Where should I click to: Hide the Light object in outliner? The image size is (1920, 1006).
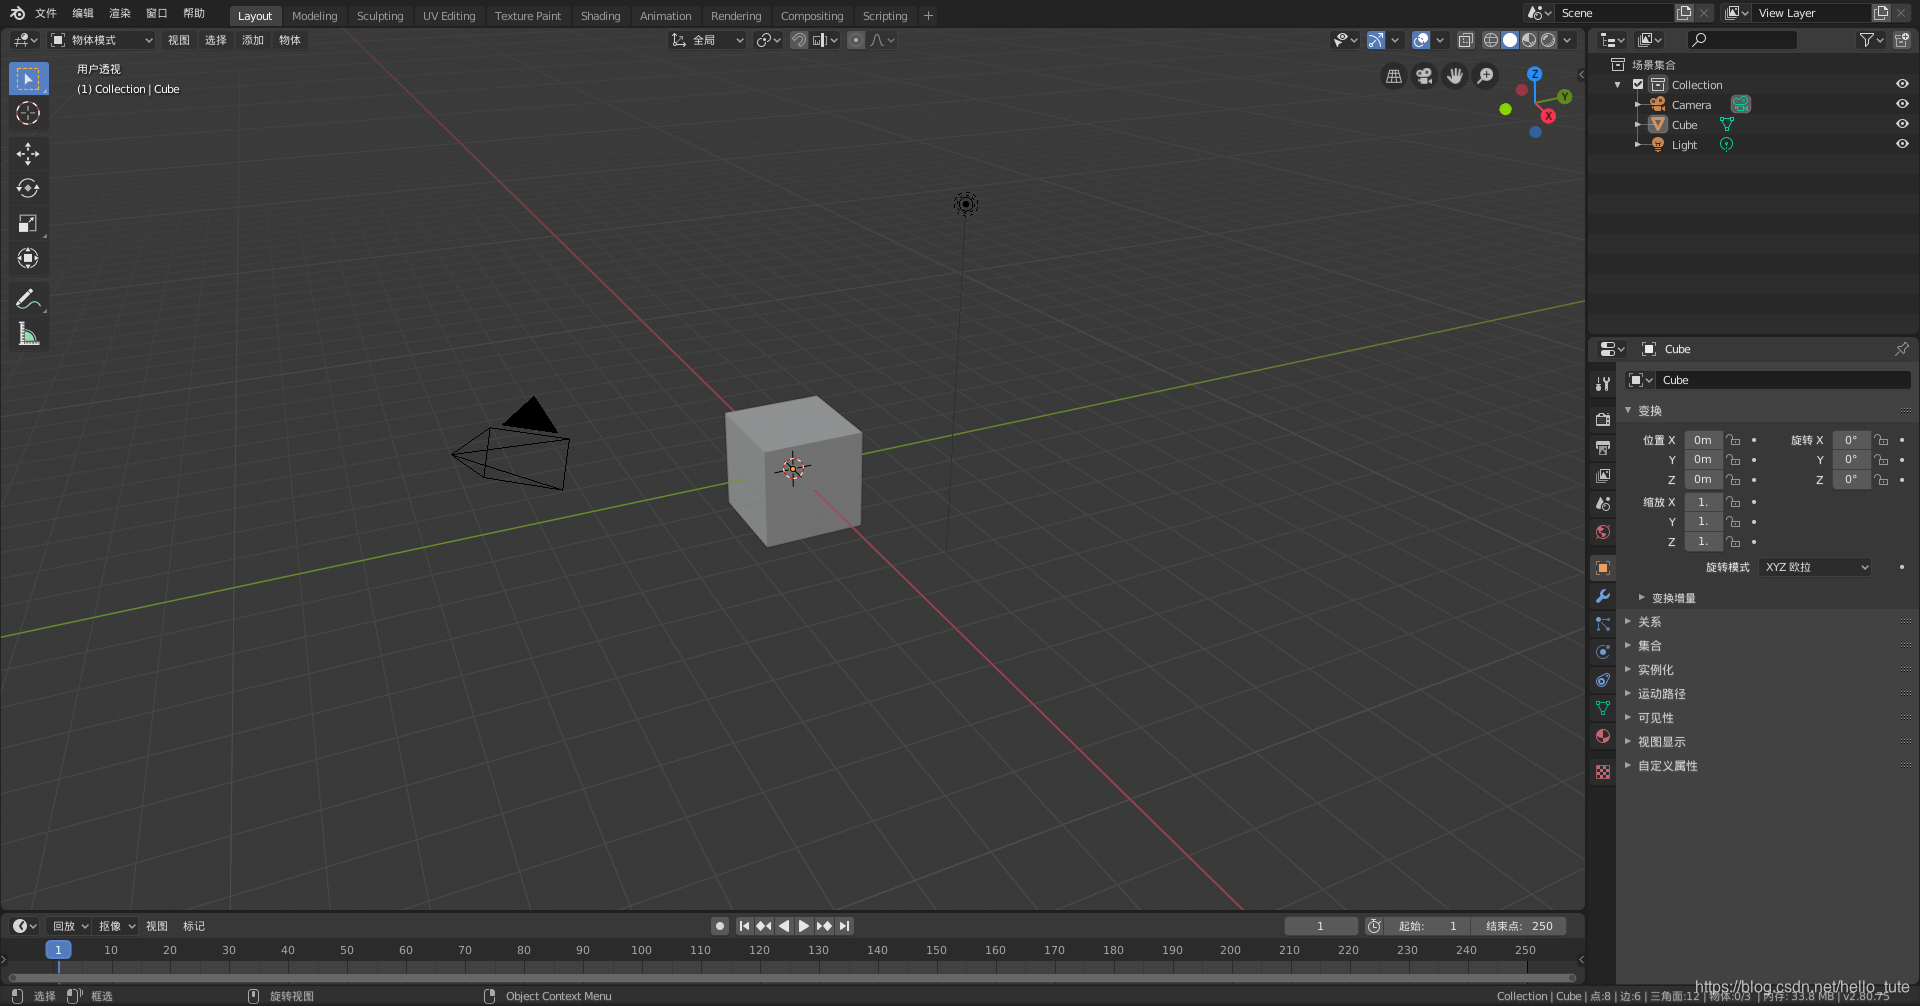1902,144
